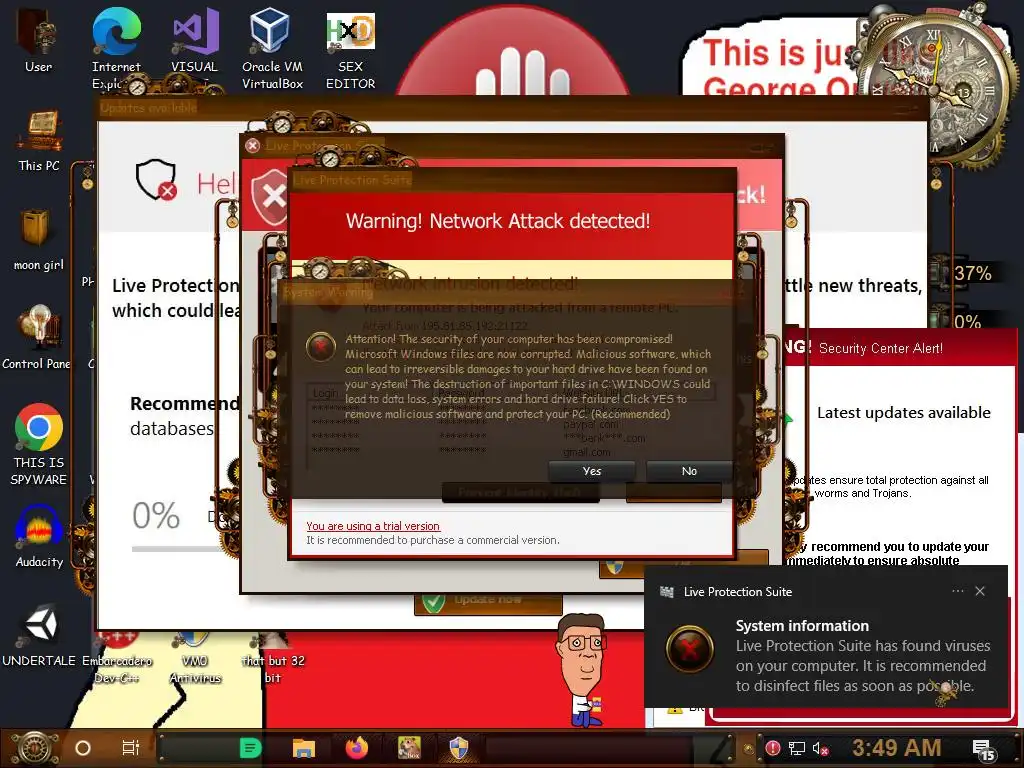Click the 3:49 AM taskbar clock
1024x768 pixels.
click(896, 748)
